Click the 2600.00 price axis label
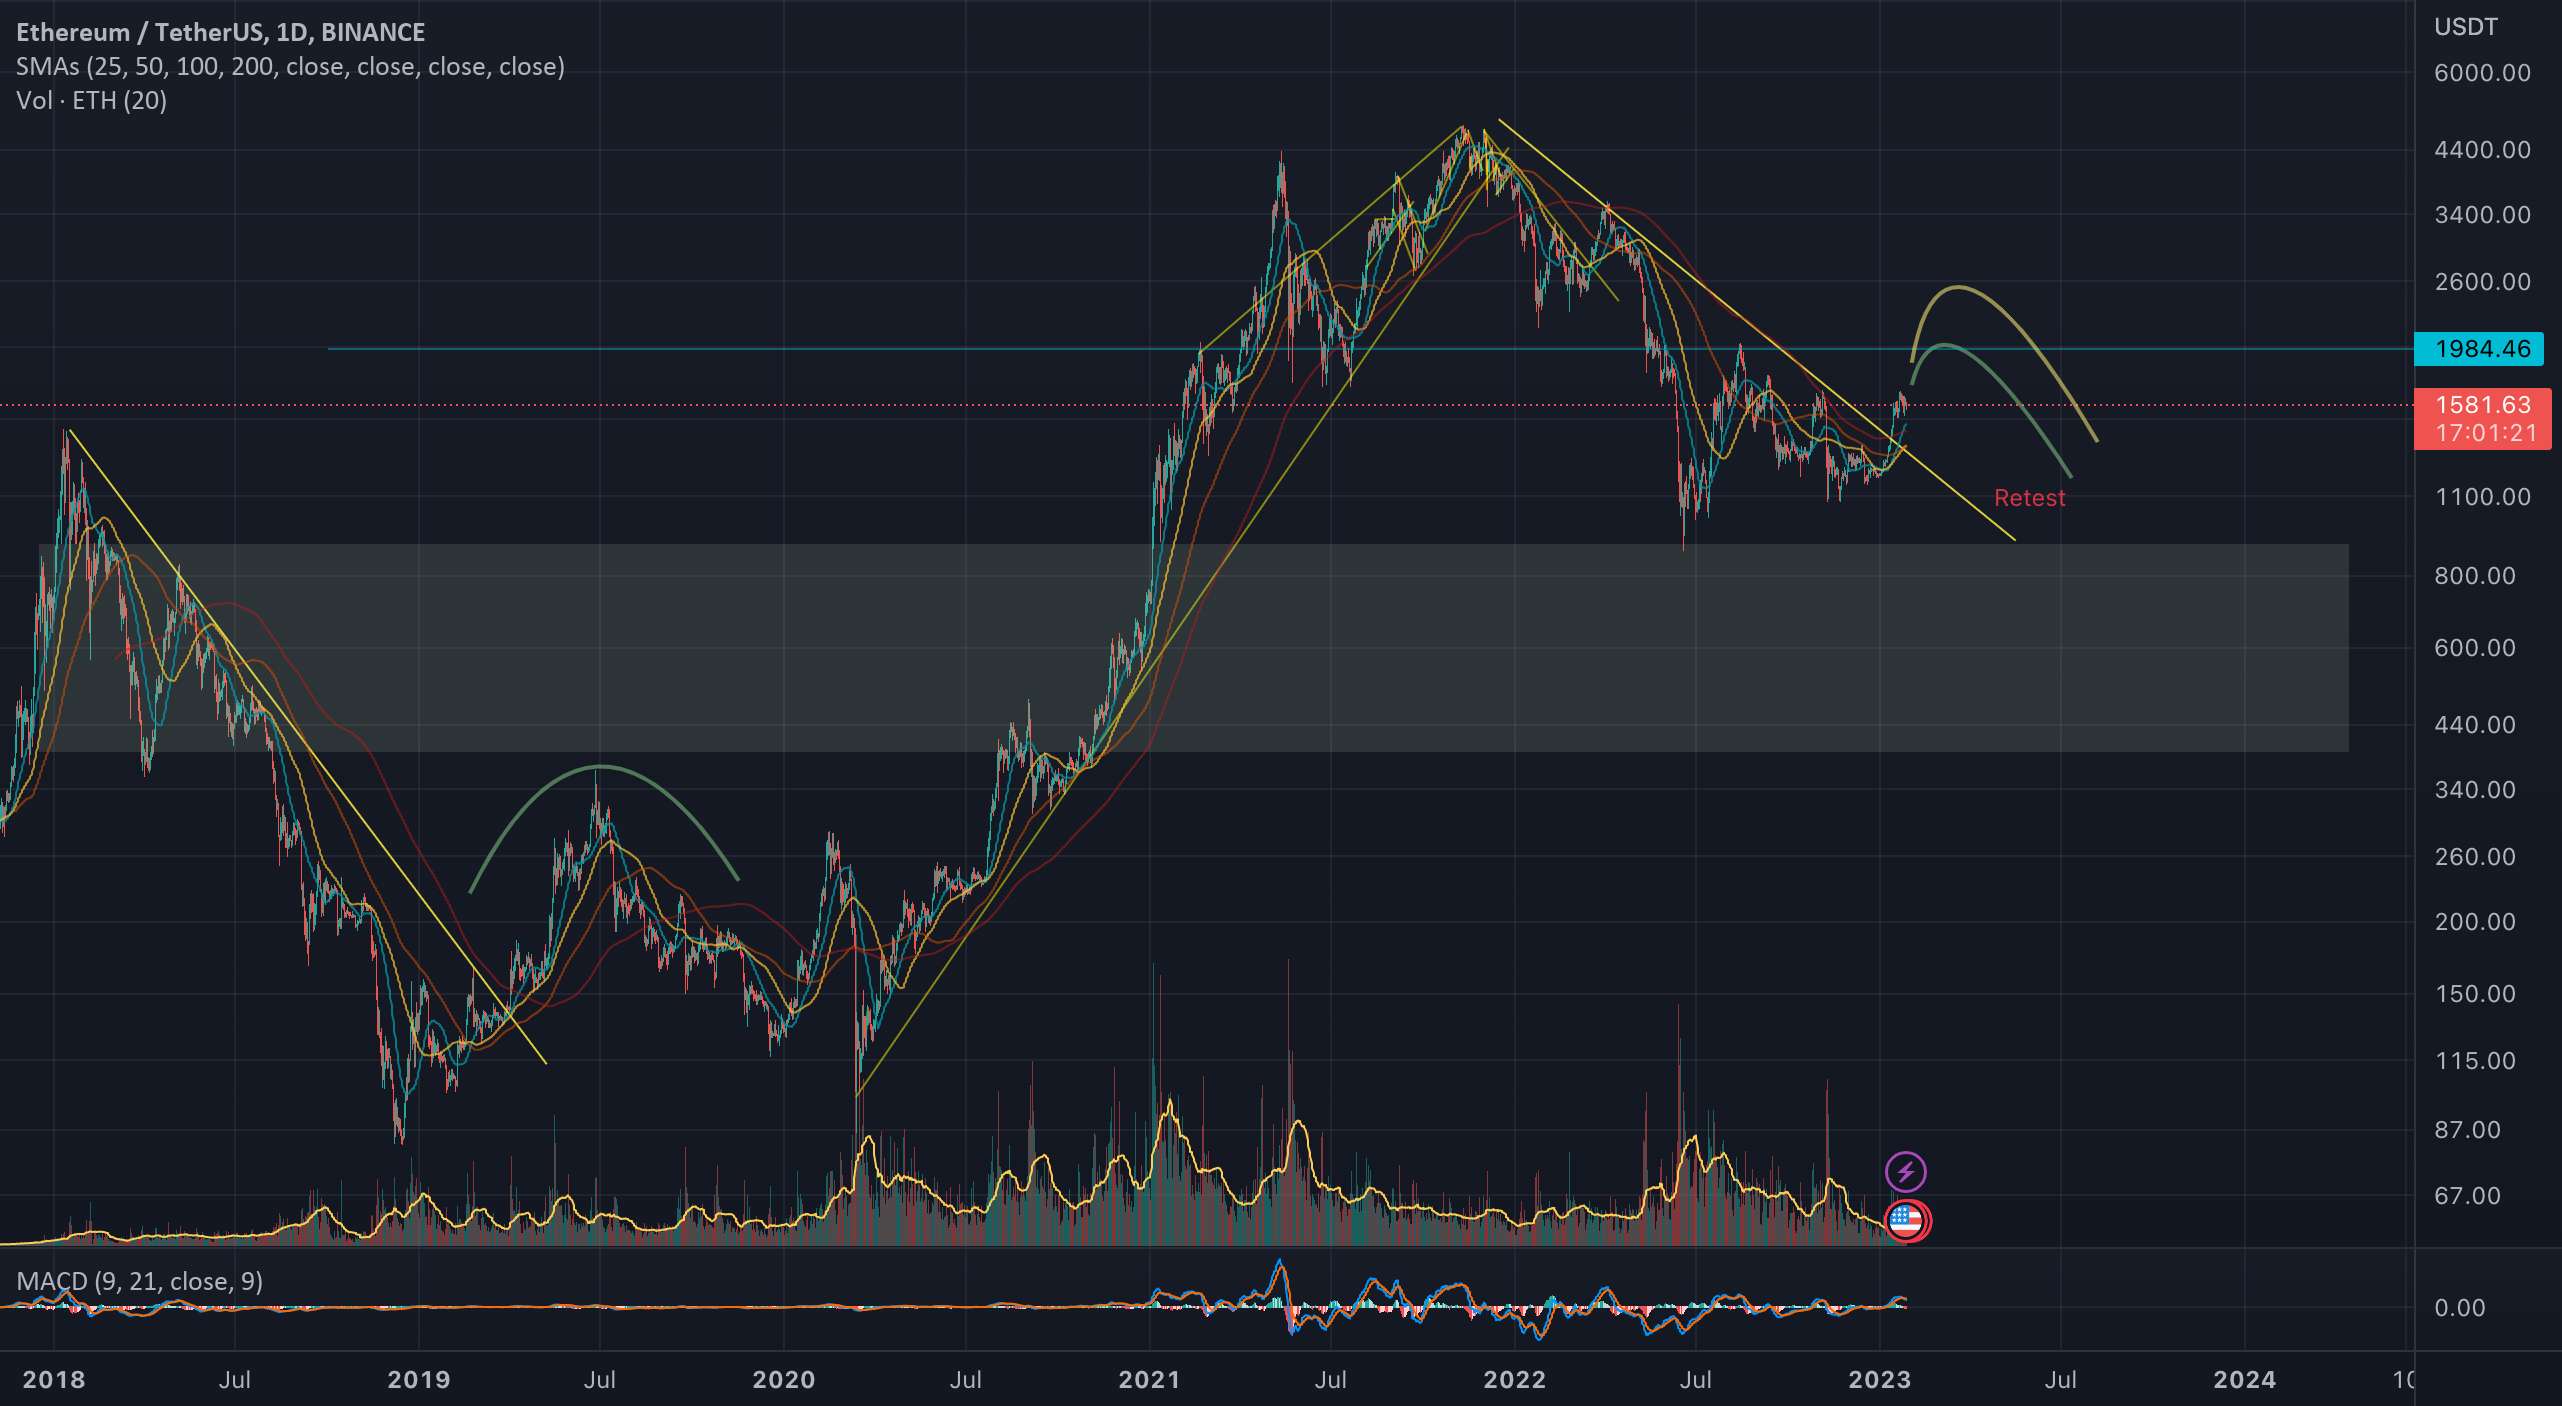This screenshot has width=2562, height=1406. point(2482,282)
